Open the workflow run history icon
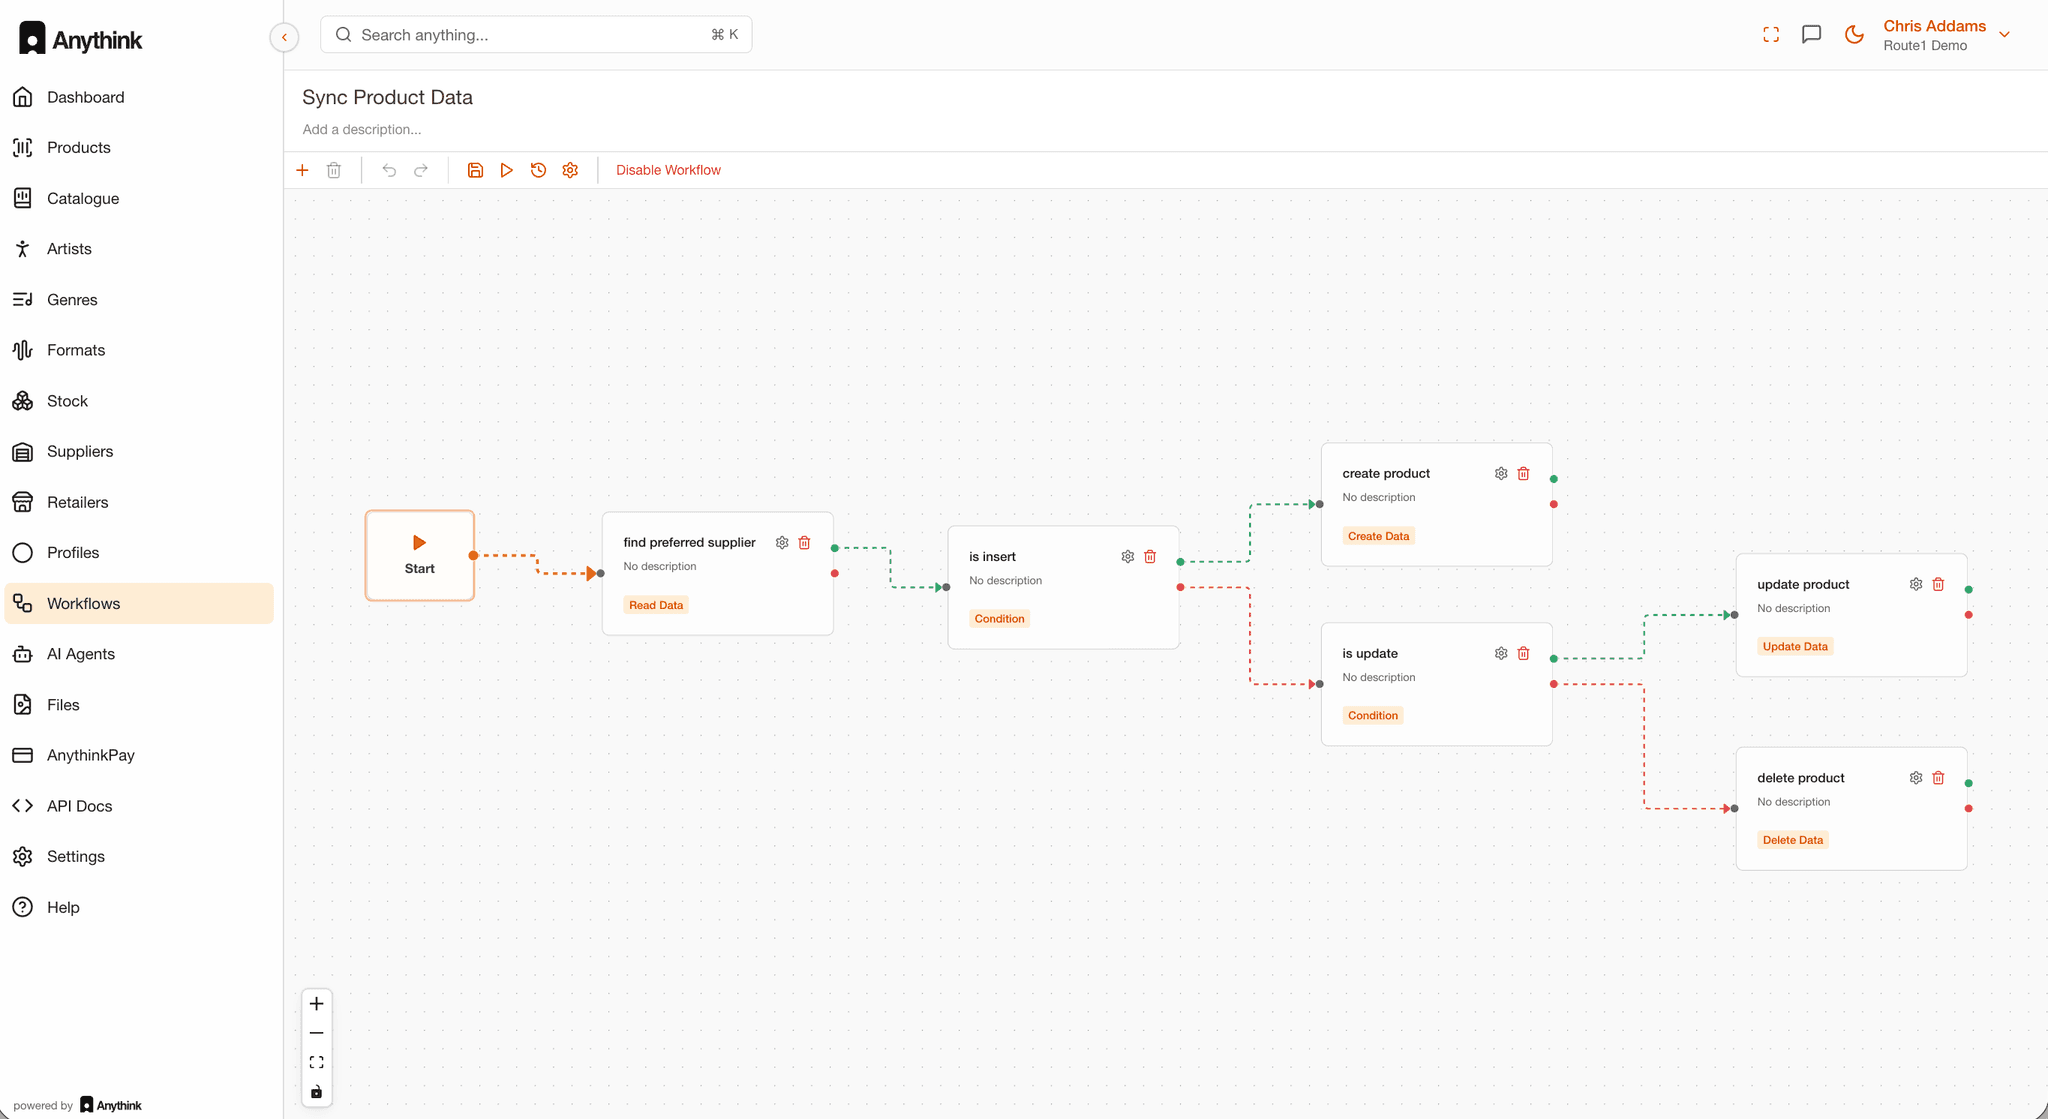 click(x=538, y=170)
